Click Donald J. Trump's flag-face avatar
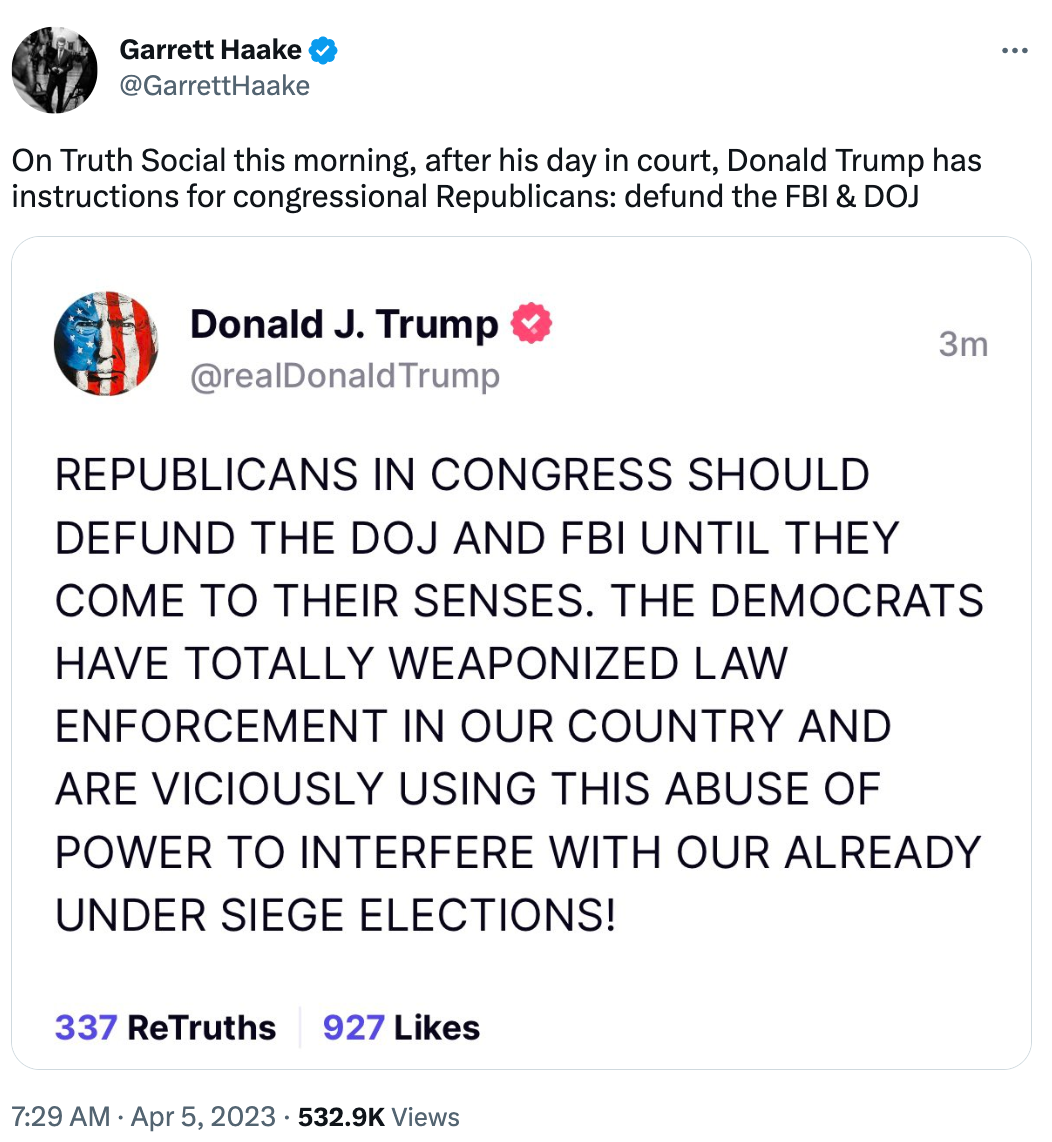This screenshot has height=1142, width=1052. click(x=106, y=343)
